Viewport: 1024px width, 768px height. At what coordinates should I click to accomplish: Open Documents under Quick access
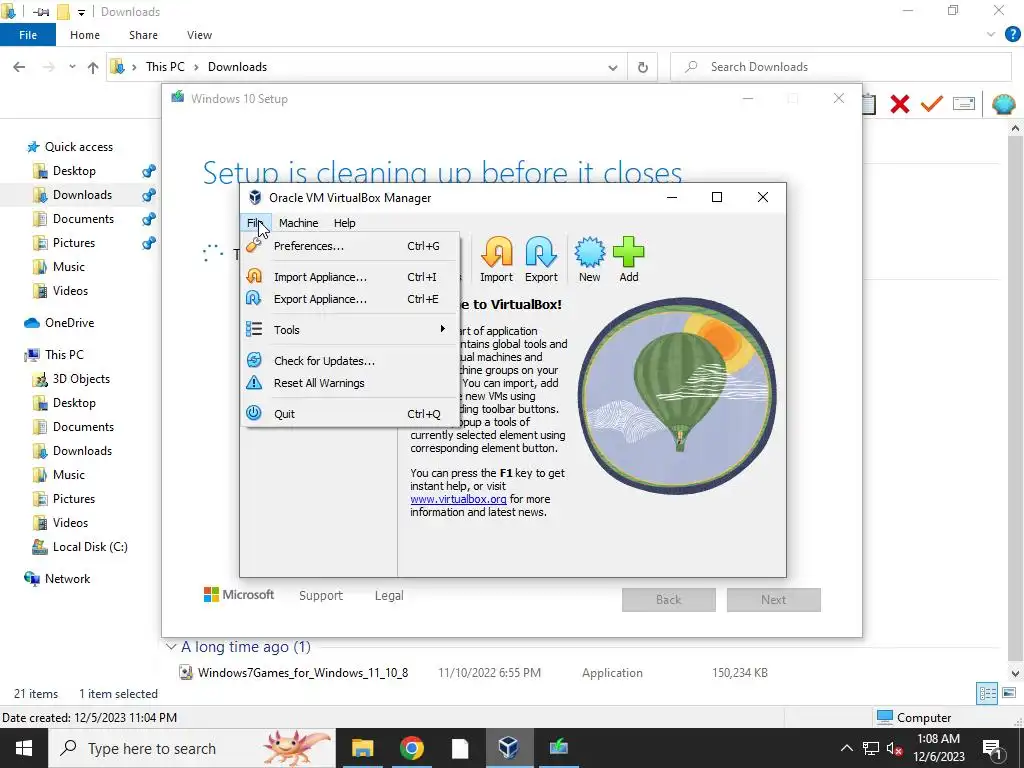[x=83, y=219]
